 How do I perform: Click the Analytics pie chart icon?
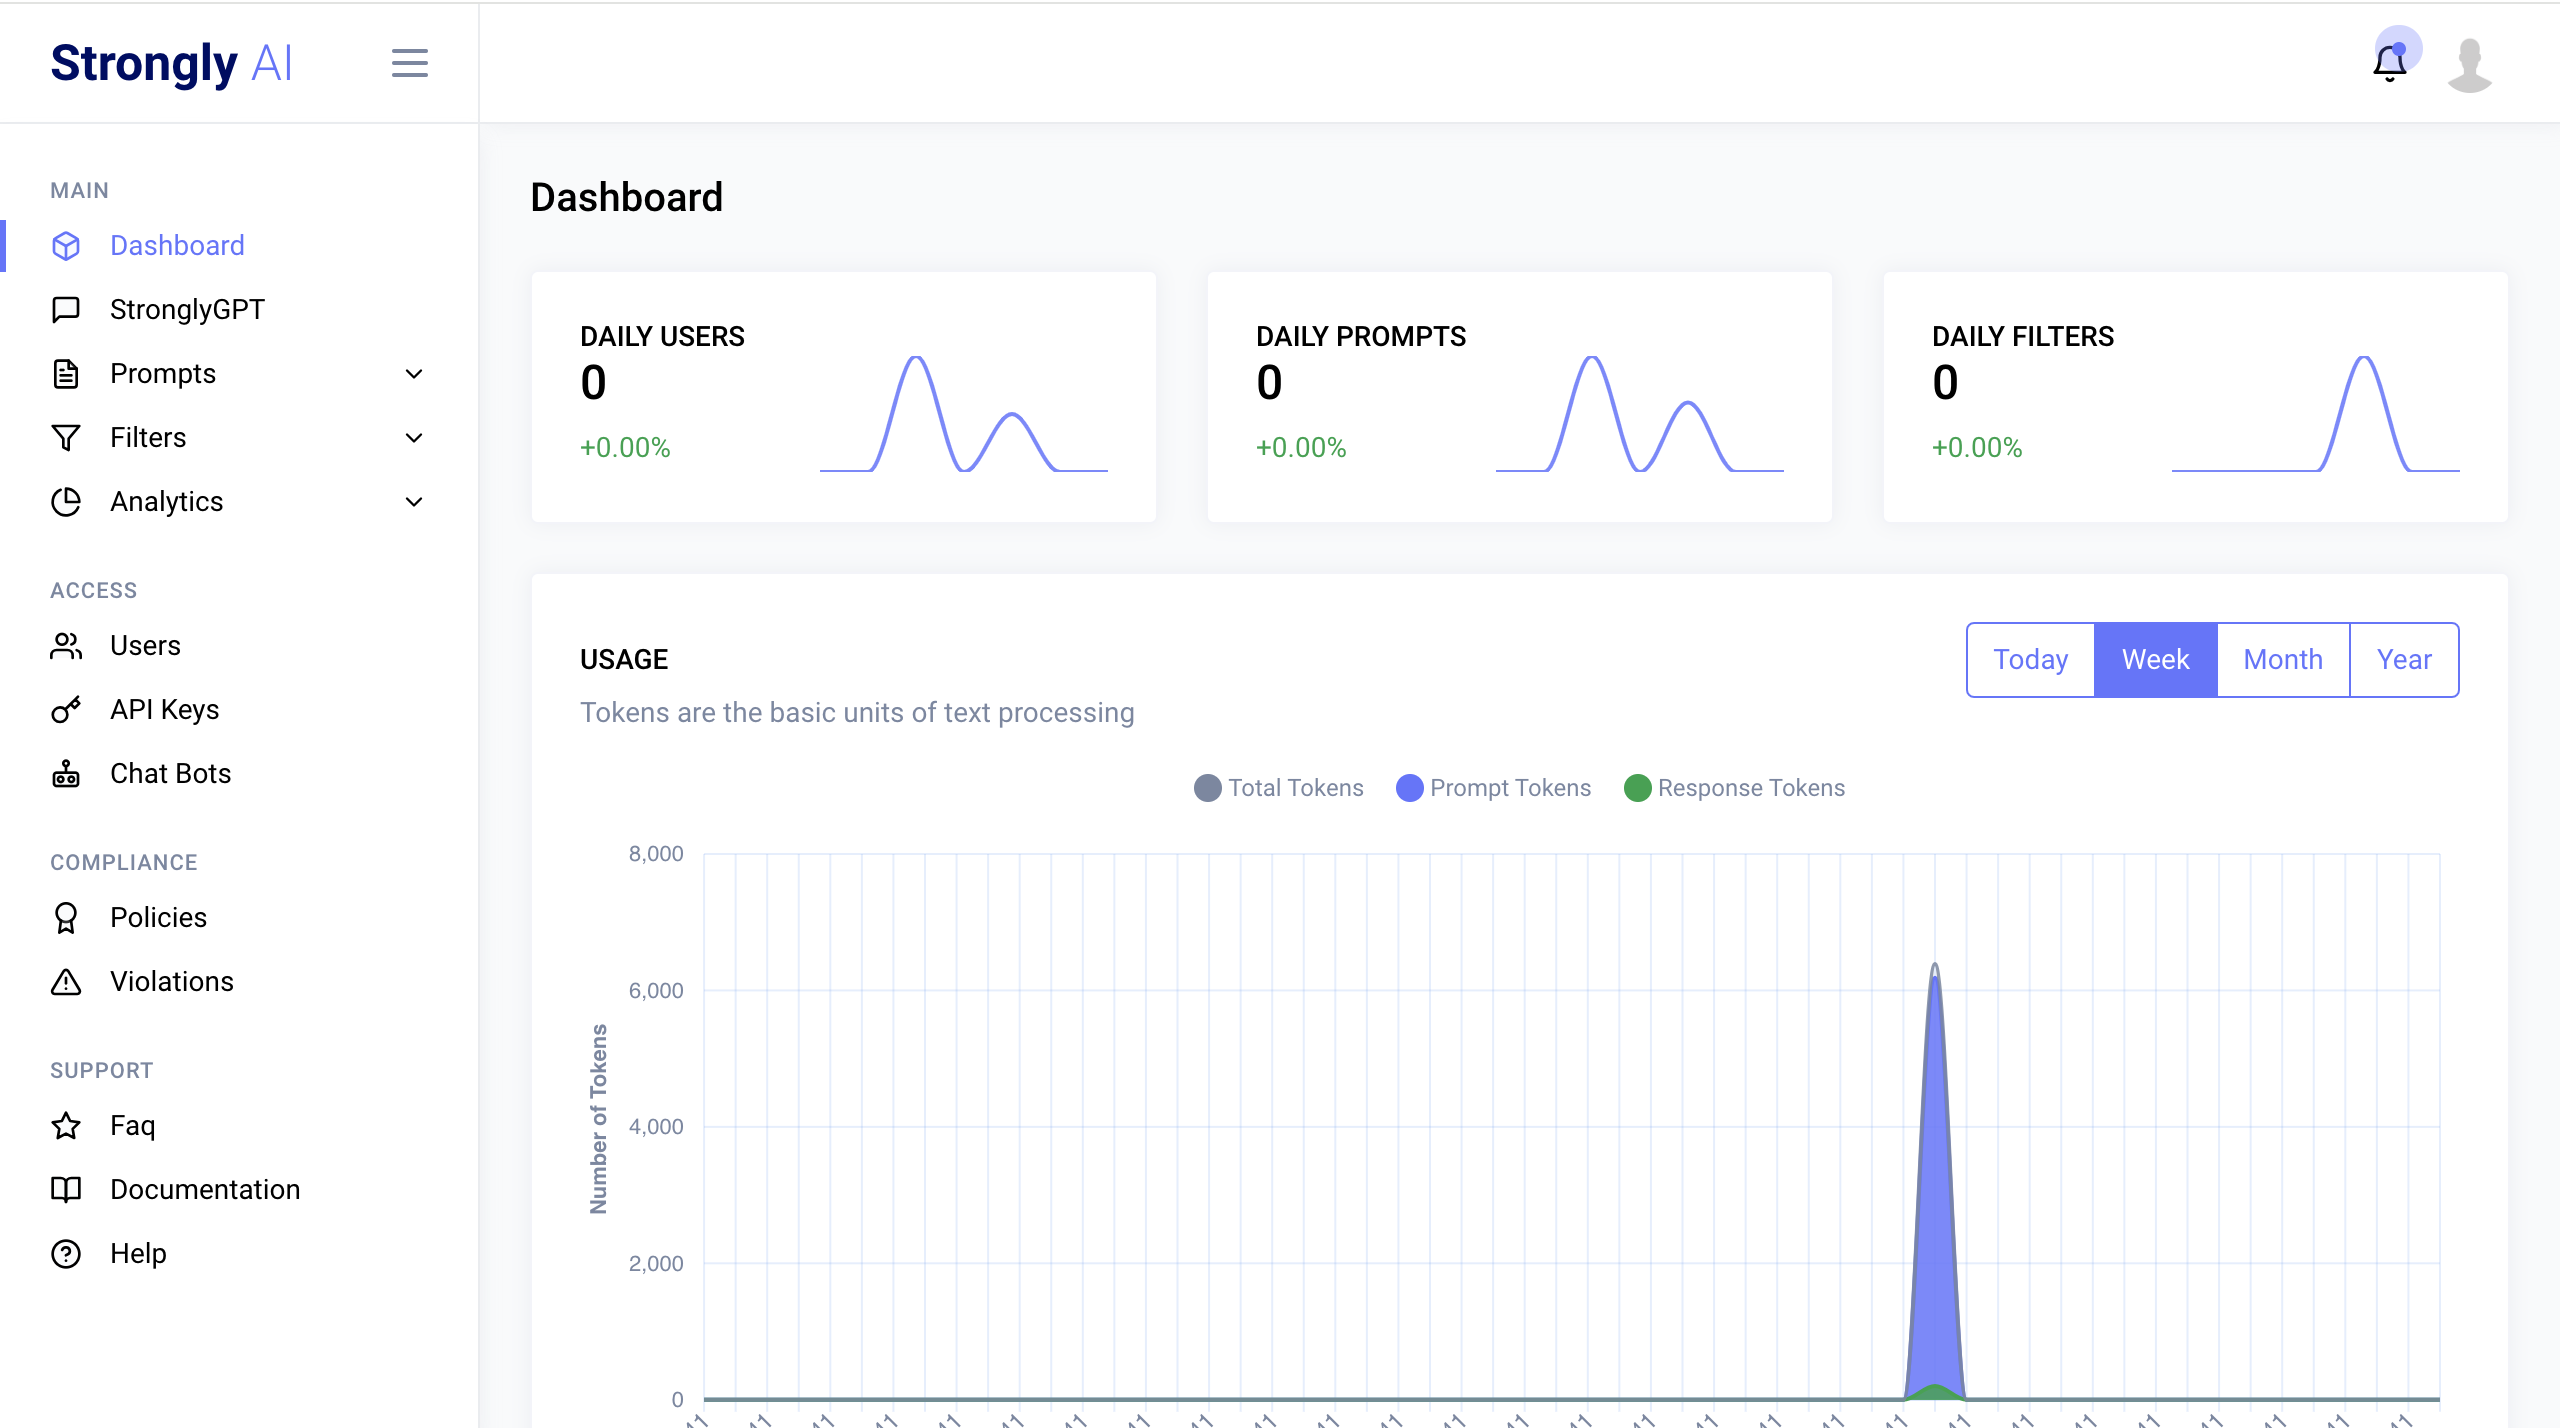tap(66, 502)
